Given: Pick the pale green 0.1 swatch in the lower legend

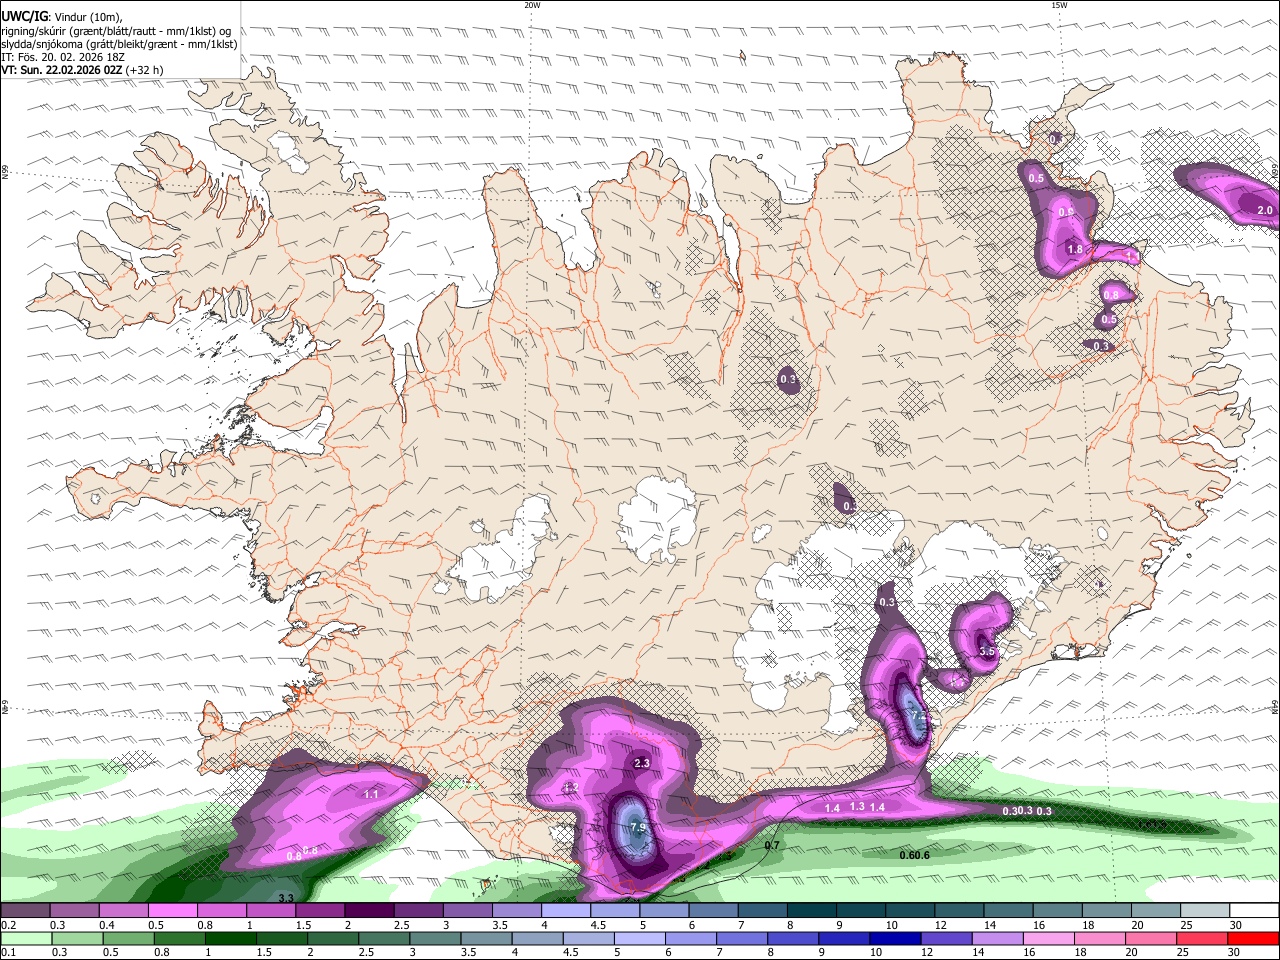Looking at the screenshot, I should [26, 938].
